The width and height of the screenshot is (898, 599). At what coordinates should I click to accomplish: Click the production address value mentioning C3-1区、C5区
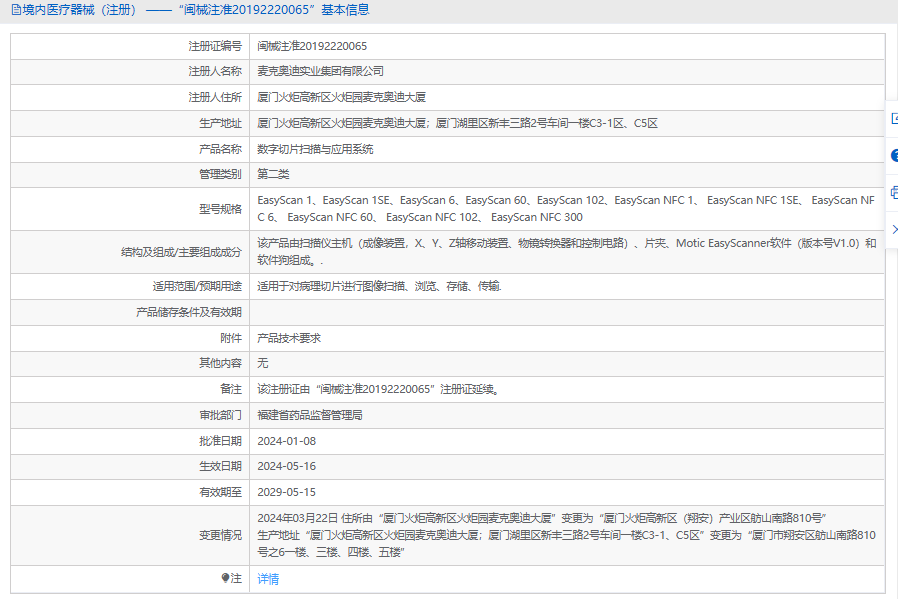pyautogui.click(x=457, y=123)
